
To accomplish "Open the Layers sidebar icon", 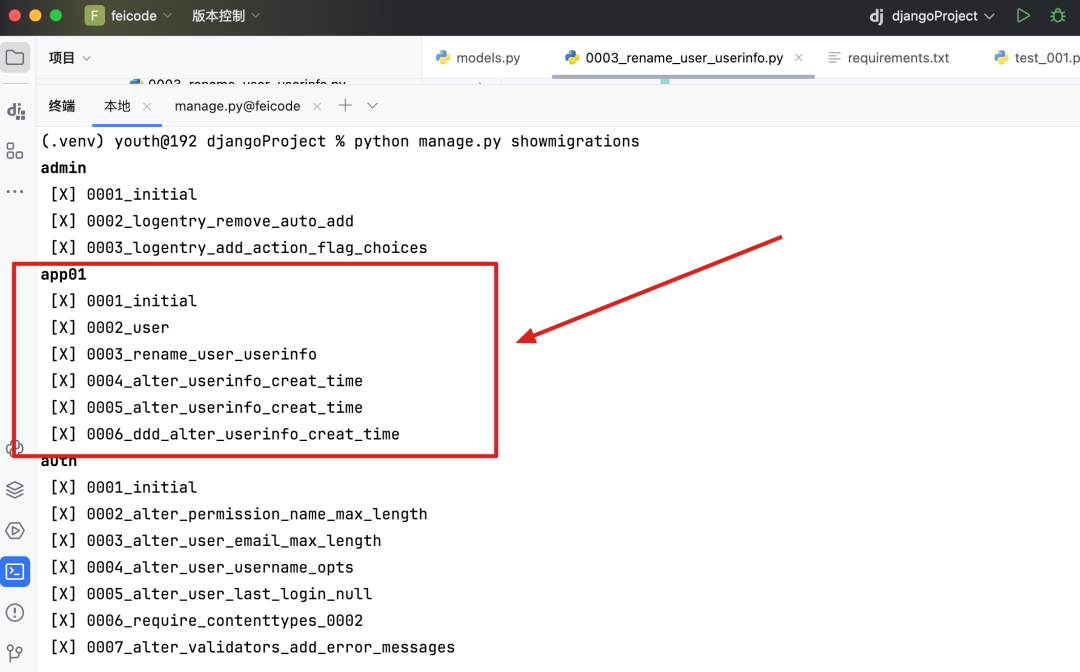I will (15, 490).
